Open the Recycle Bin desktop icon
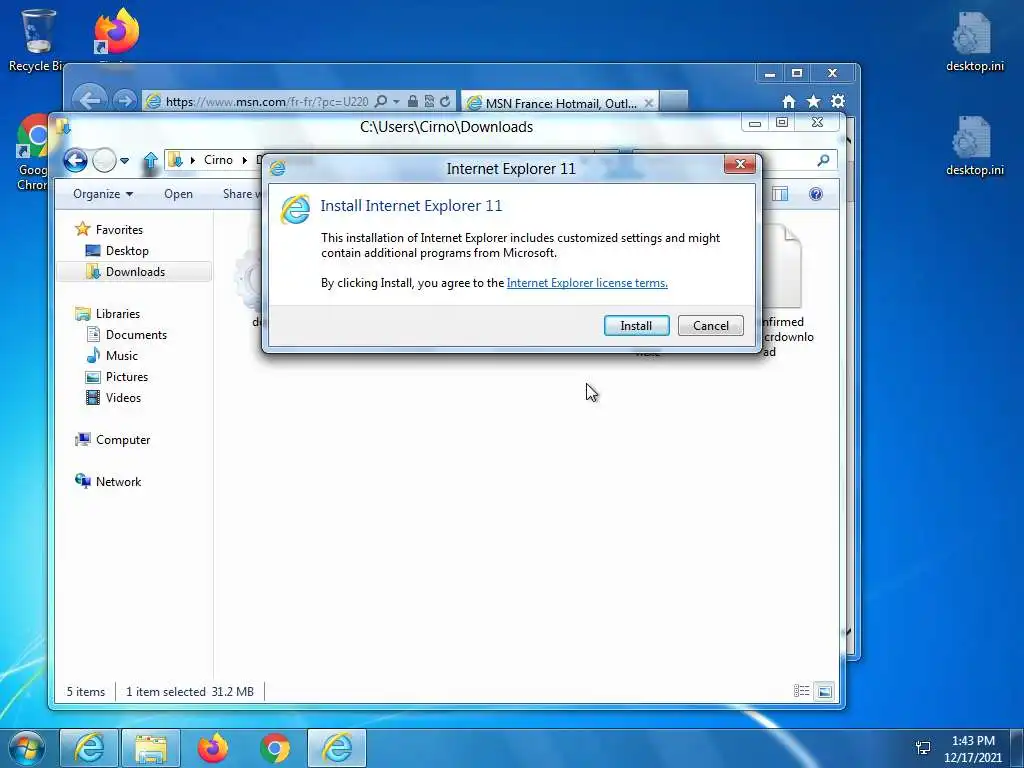 coord(37,39)
